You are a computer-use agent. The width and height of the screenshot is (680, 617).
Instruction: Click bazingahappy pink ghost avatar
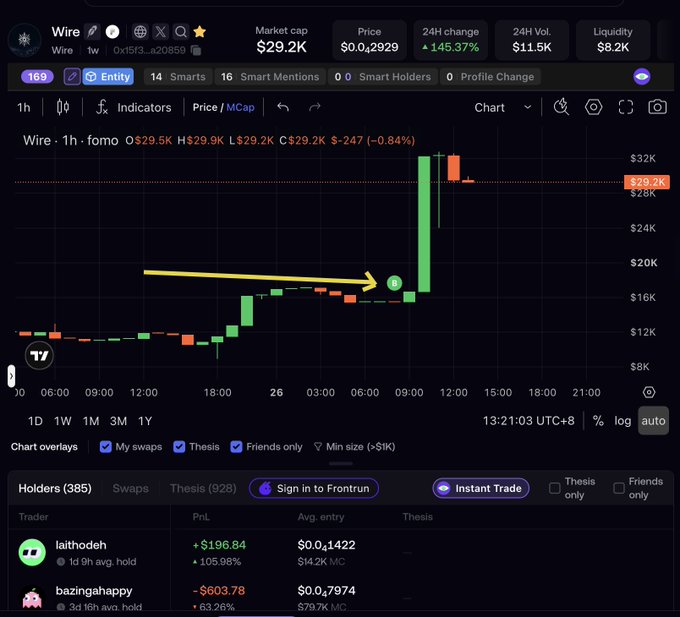point(32,598)
